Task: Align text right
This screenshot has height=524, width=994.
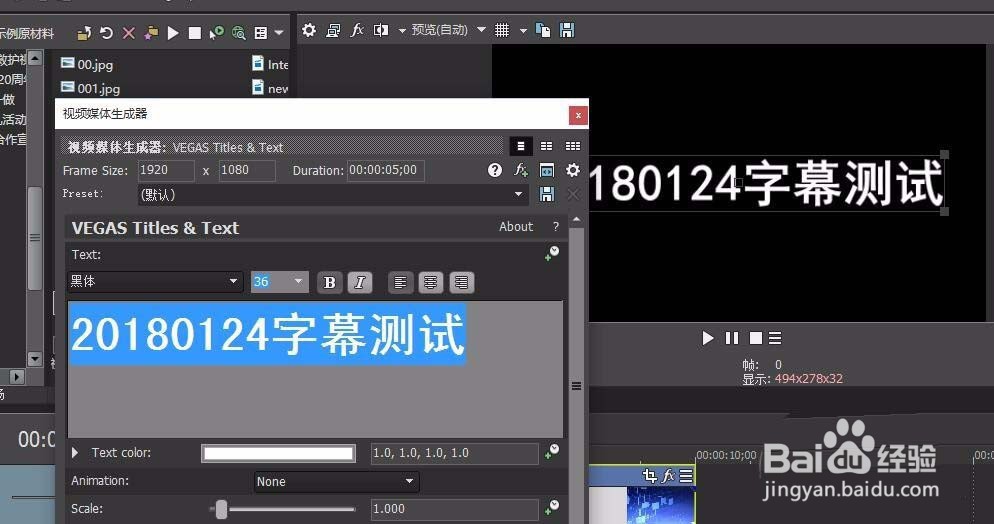Action: (x=462, y=283)
